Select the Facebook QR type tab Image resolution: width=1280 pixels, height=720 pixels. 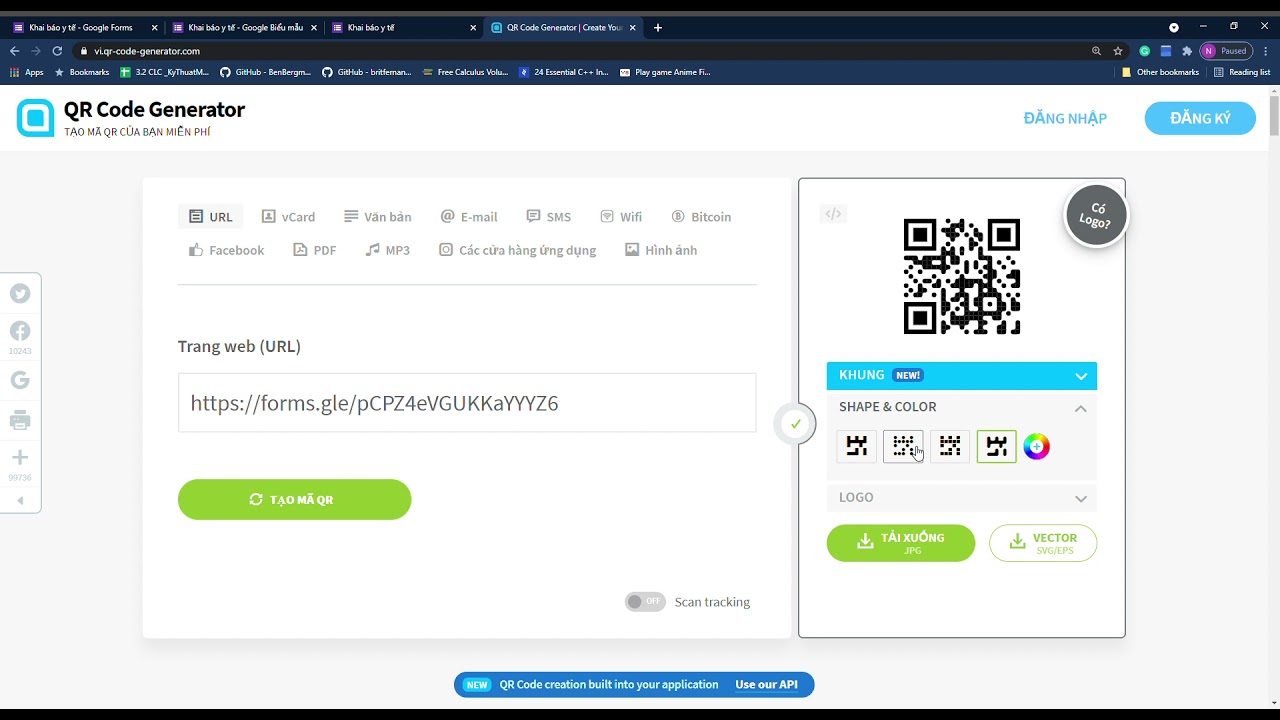[x=226, y=250]
